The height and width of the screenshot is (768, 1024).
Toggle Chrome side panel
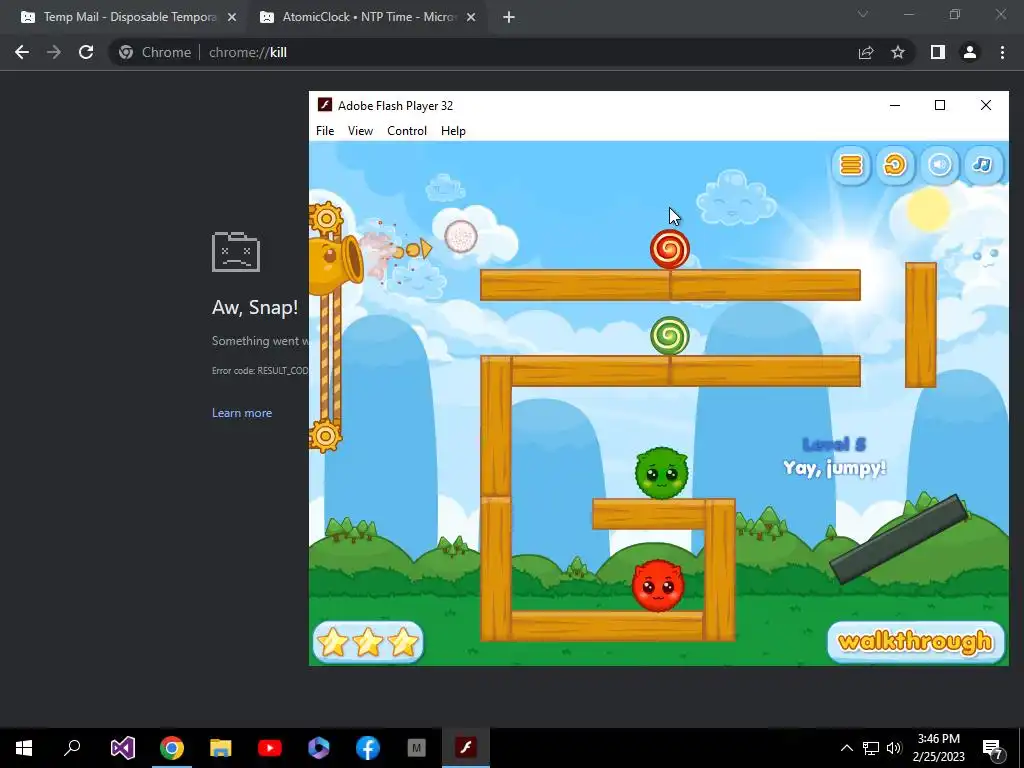(x=938, y=52)
